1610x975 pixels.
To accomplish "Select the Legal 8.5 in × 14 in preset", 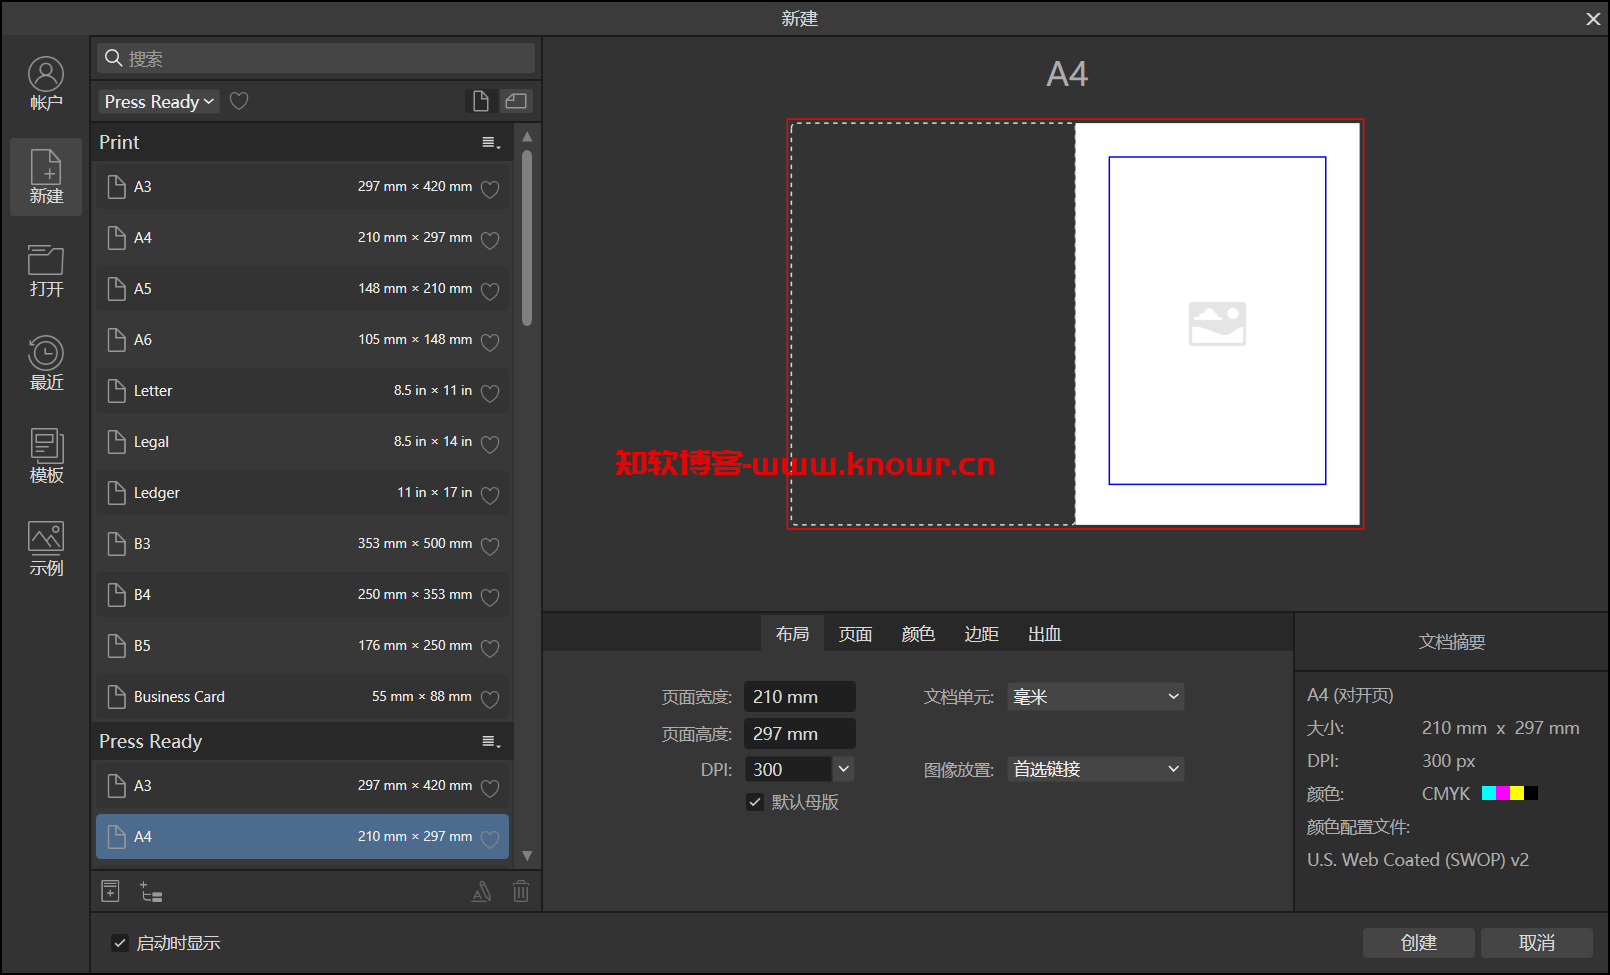I will pyautogui.click(x=302, y=442).
